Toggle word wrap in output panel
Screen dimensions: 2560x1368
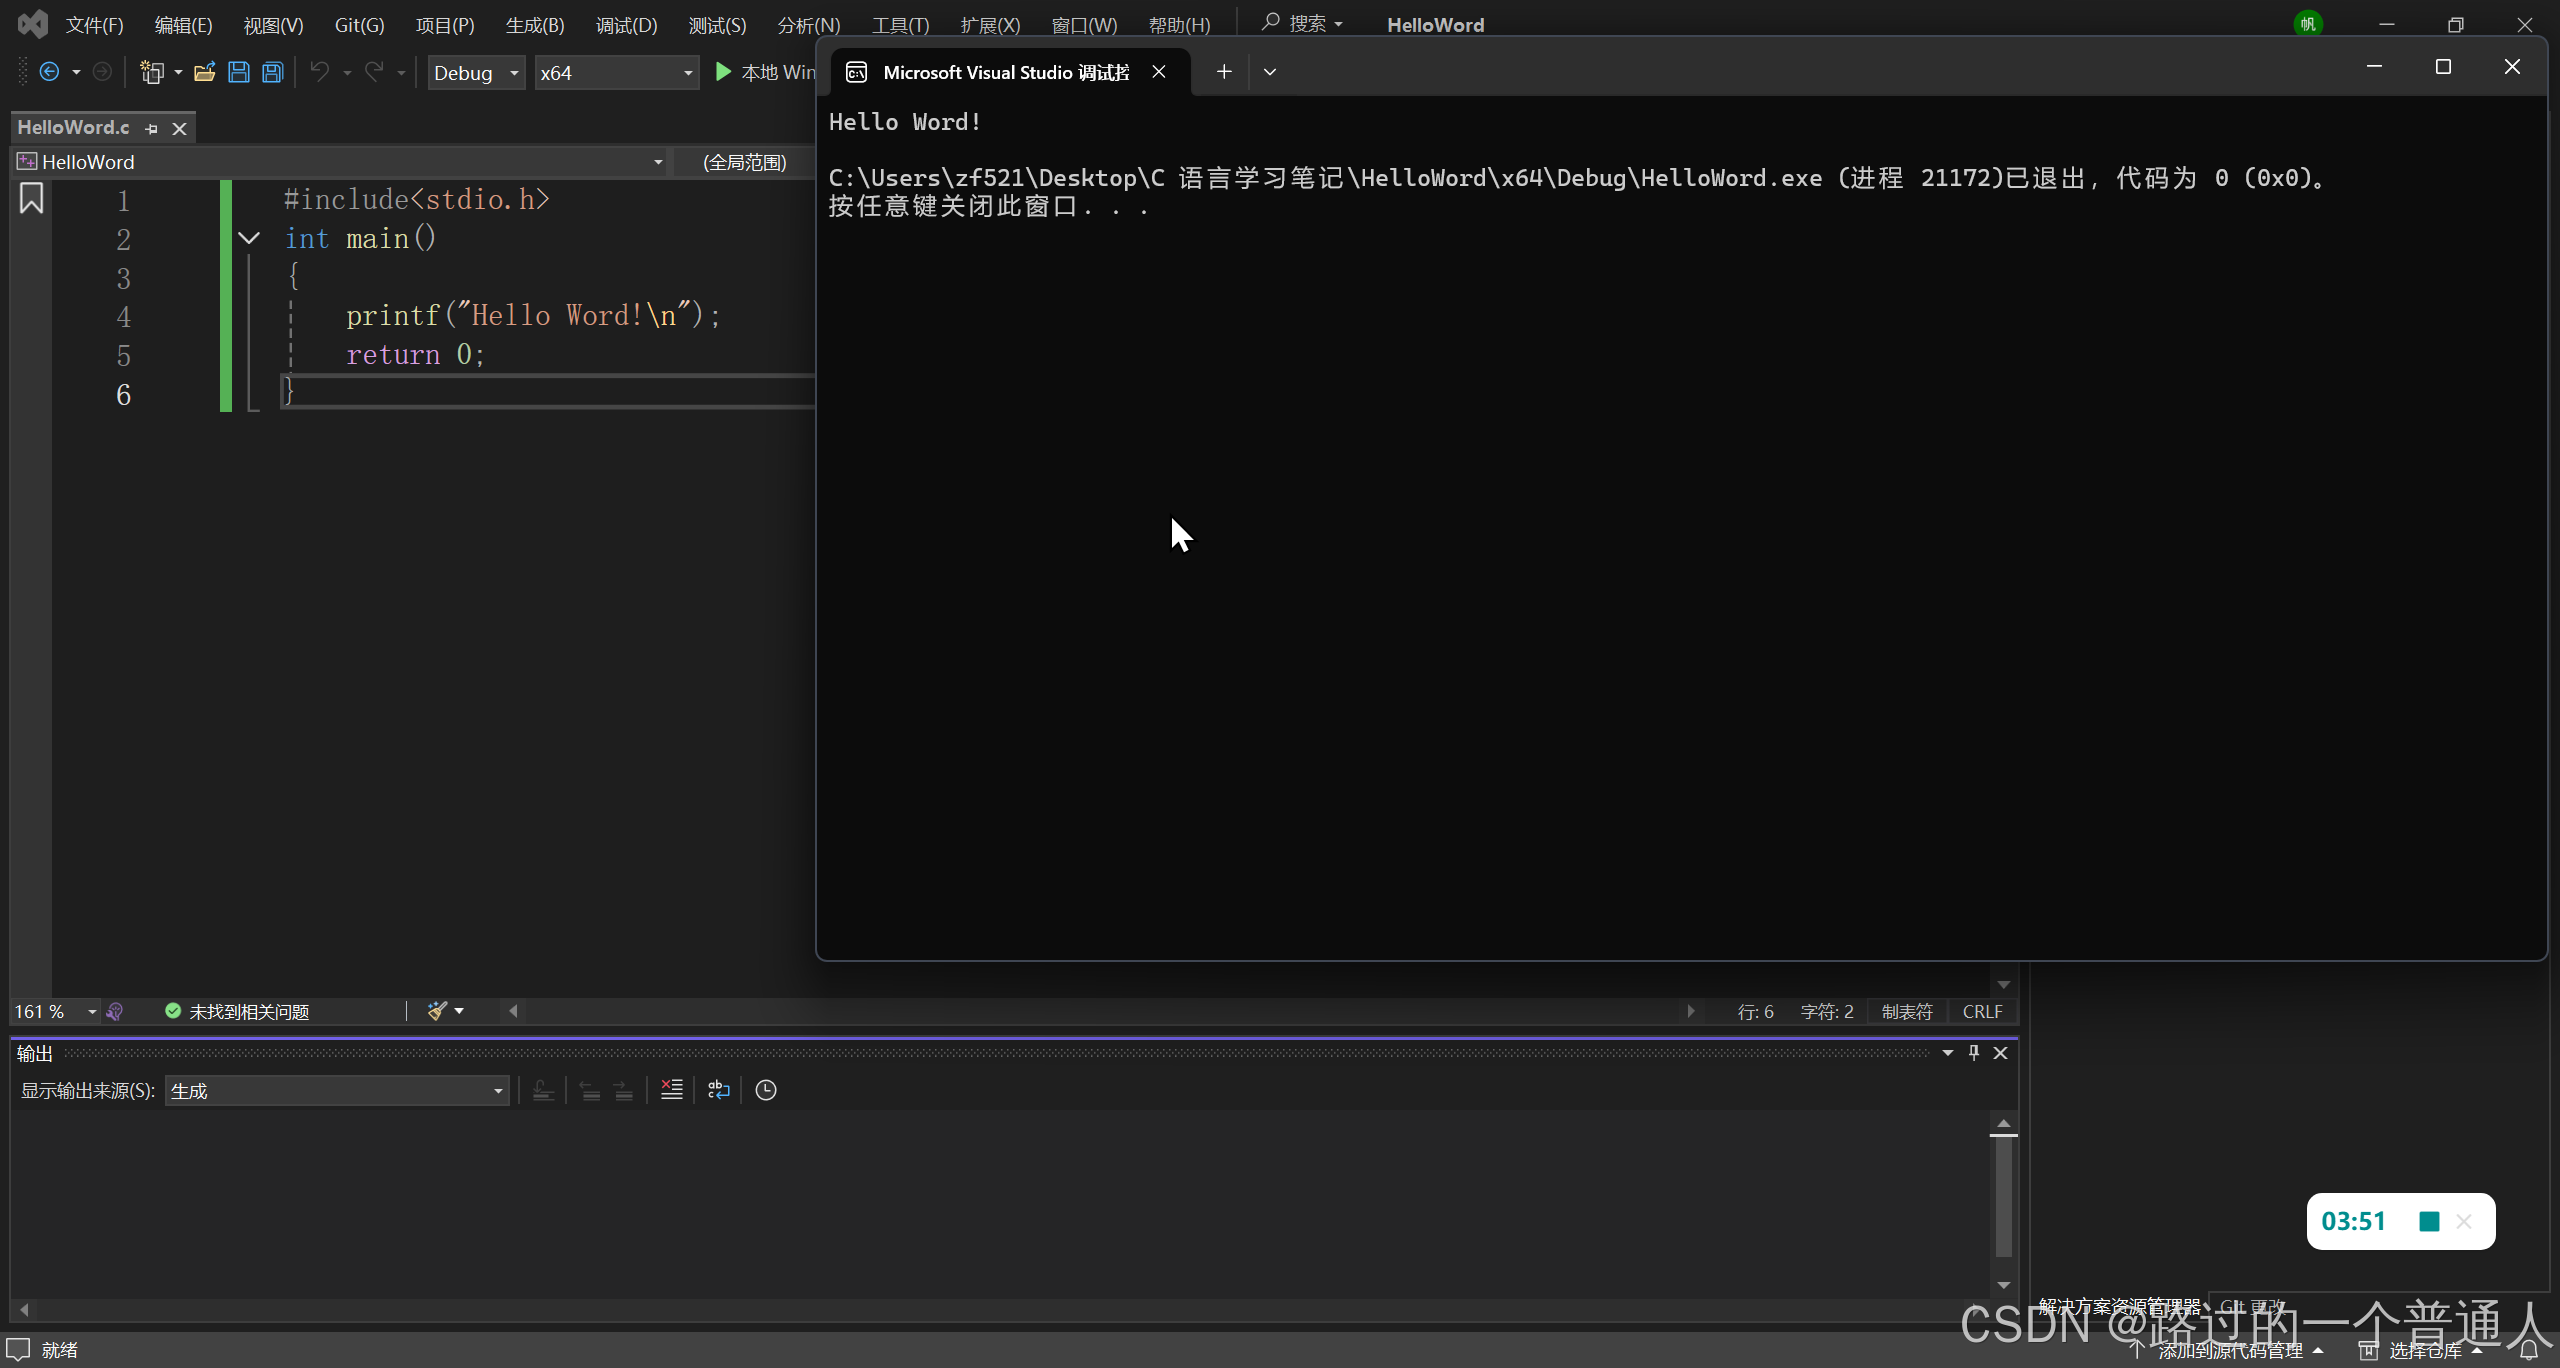pyautogui.click(x=718, y=1090)
